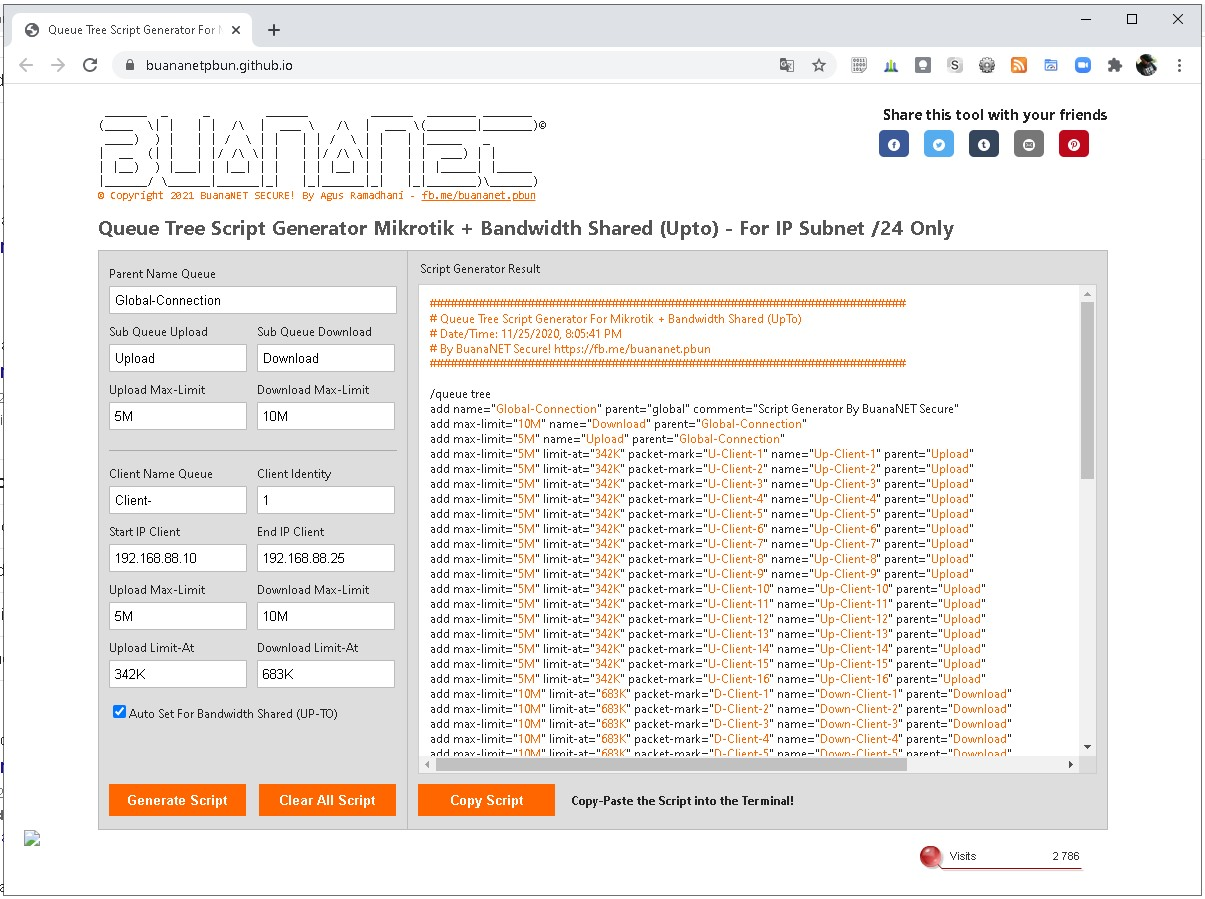Click 'Share this tool with your friends' heading
This screenshot has height=899, width=1205.
click(x=995, y=115)
